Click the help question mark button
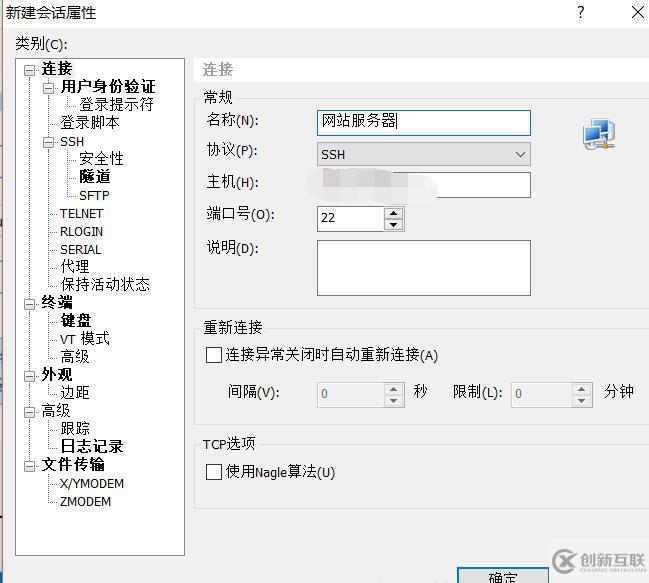649x583 pixels. point(581,12)
